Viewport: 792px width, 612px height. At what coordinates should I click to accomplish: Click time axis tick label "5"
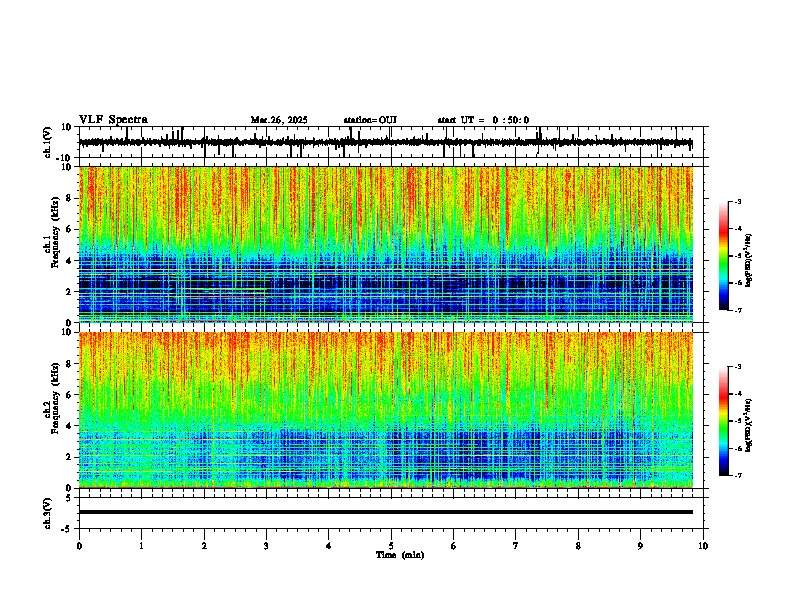tap(391, 546)
